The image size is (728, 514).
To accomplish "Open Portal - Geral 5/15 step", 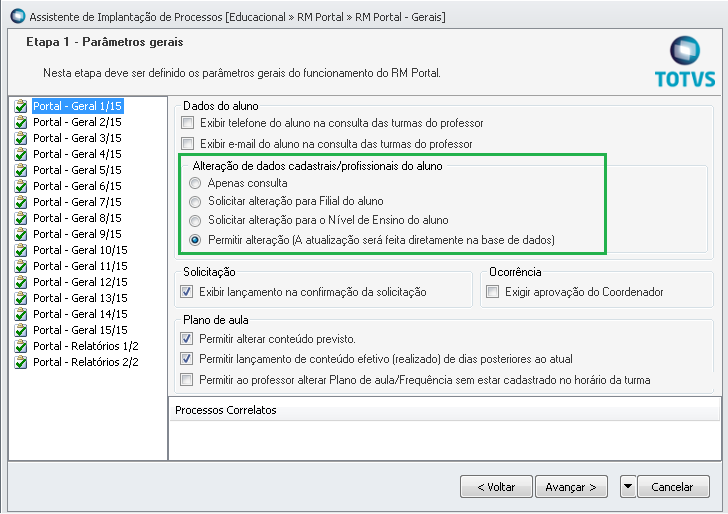I will pyautogui.click(x=78, y=170).
